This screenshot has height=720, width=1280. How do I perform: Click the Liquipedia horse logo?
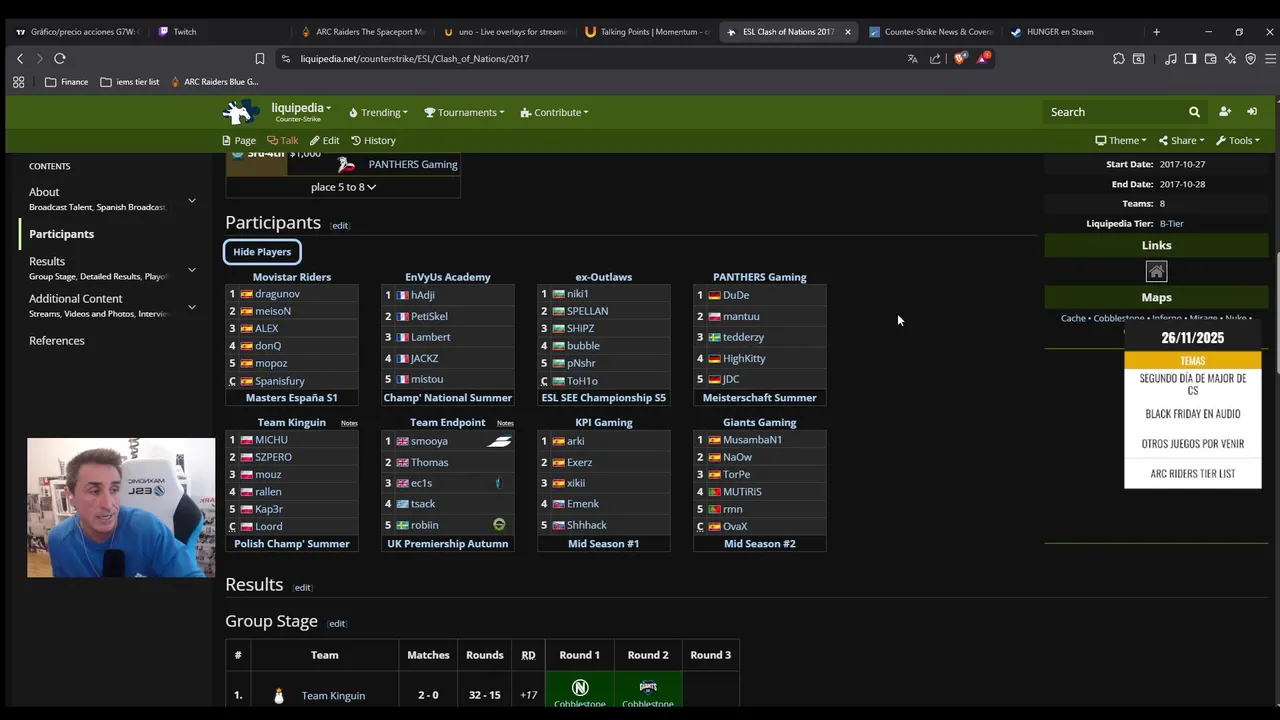pos(241,112)
